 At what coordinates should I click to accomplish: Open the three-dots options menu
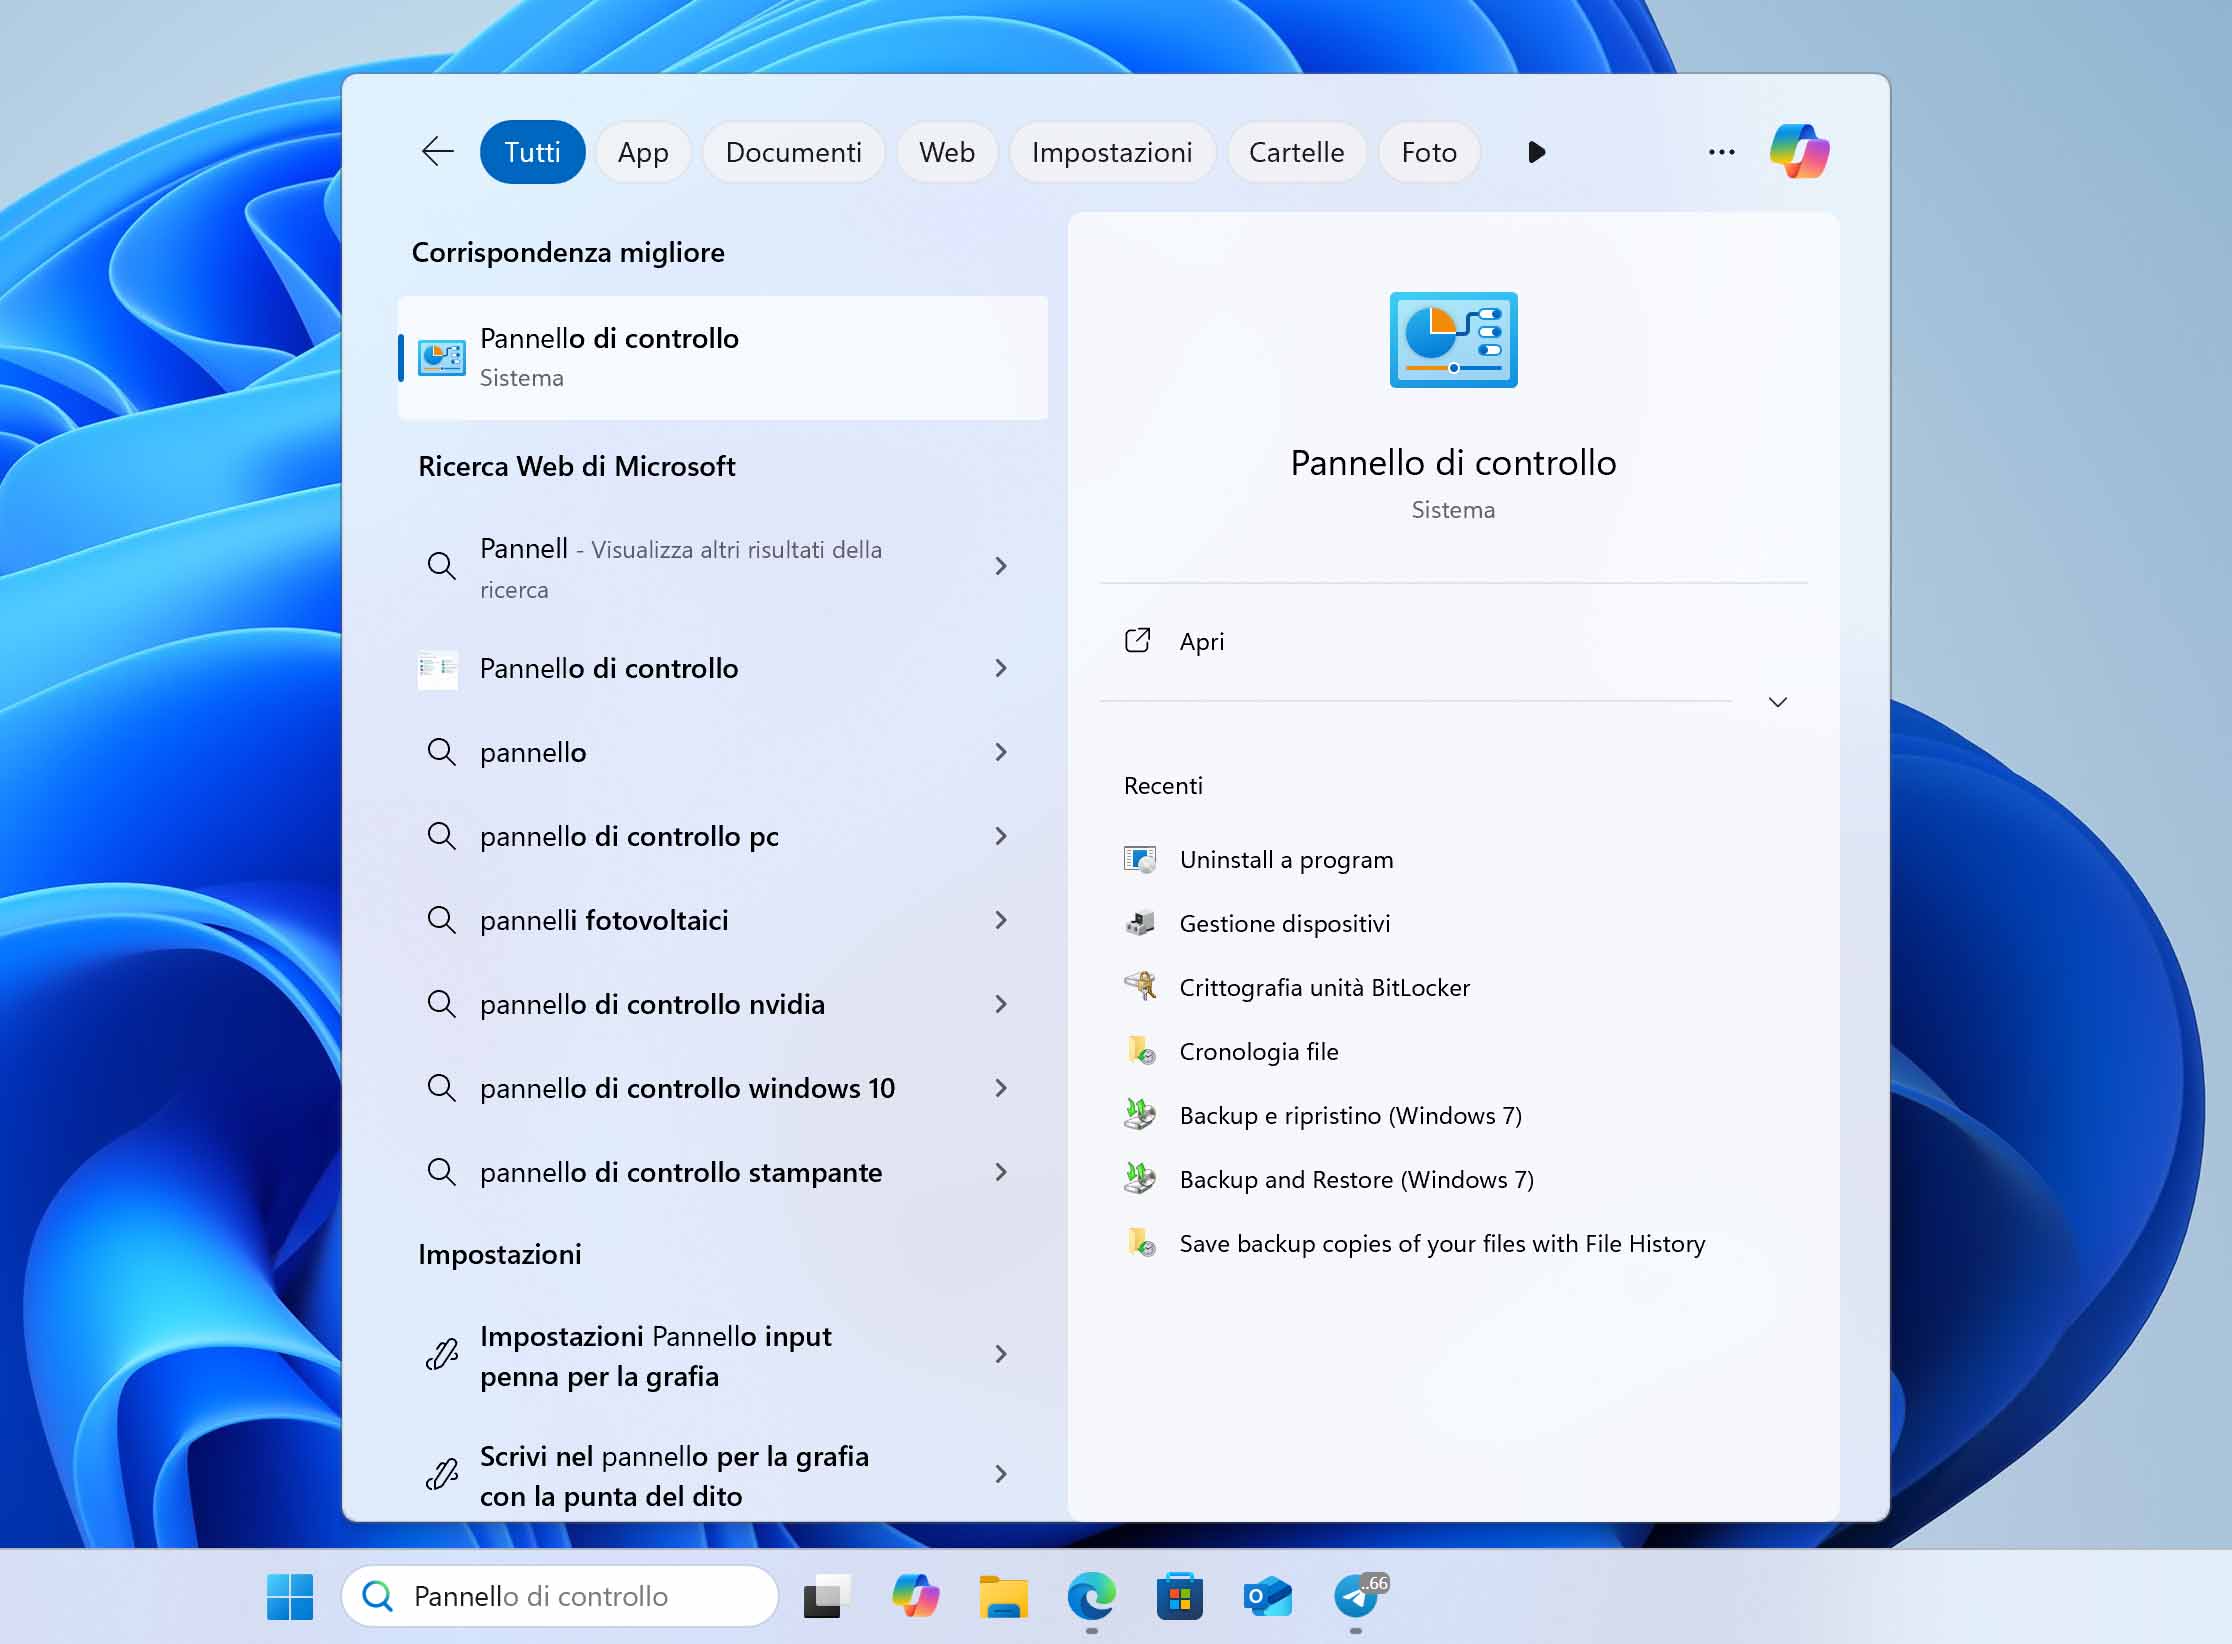point(1721,152)
